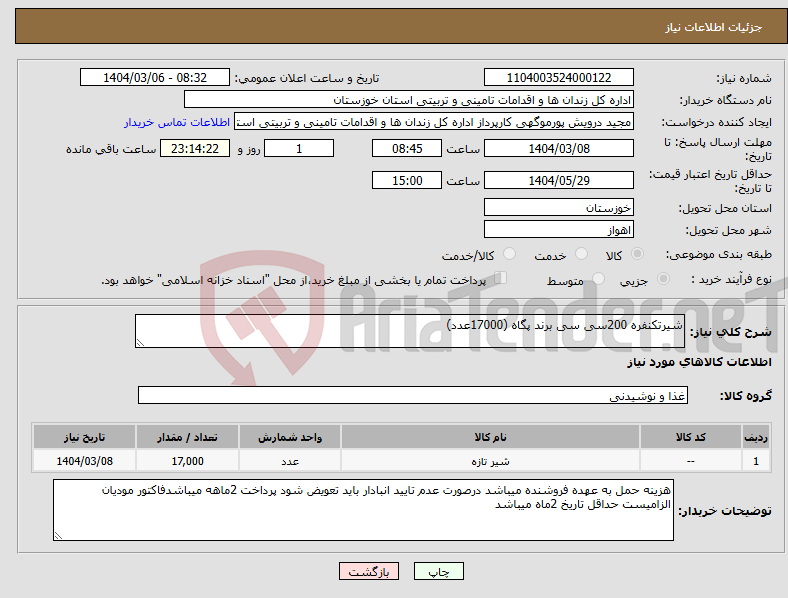This screenshot has height=598, width=788.
Task: Click the unit cell عدد
Action: [x=290, y=461]
